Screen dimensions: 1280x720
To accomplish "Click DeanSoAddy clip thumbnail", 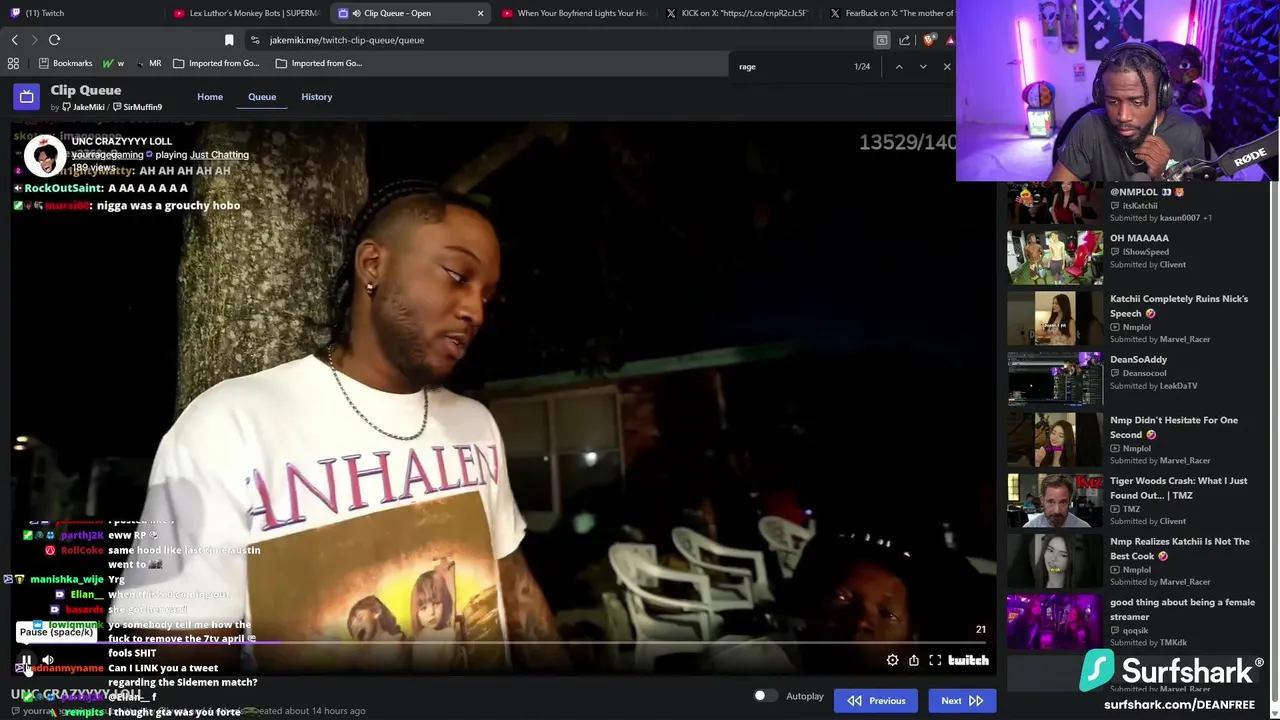I will [x=1055, y=379].
